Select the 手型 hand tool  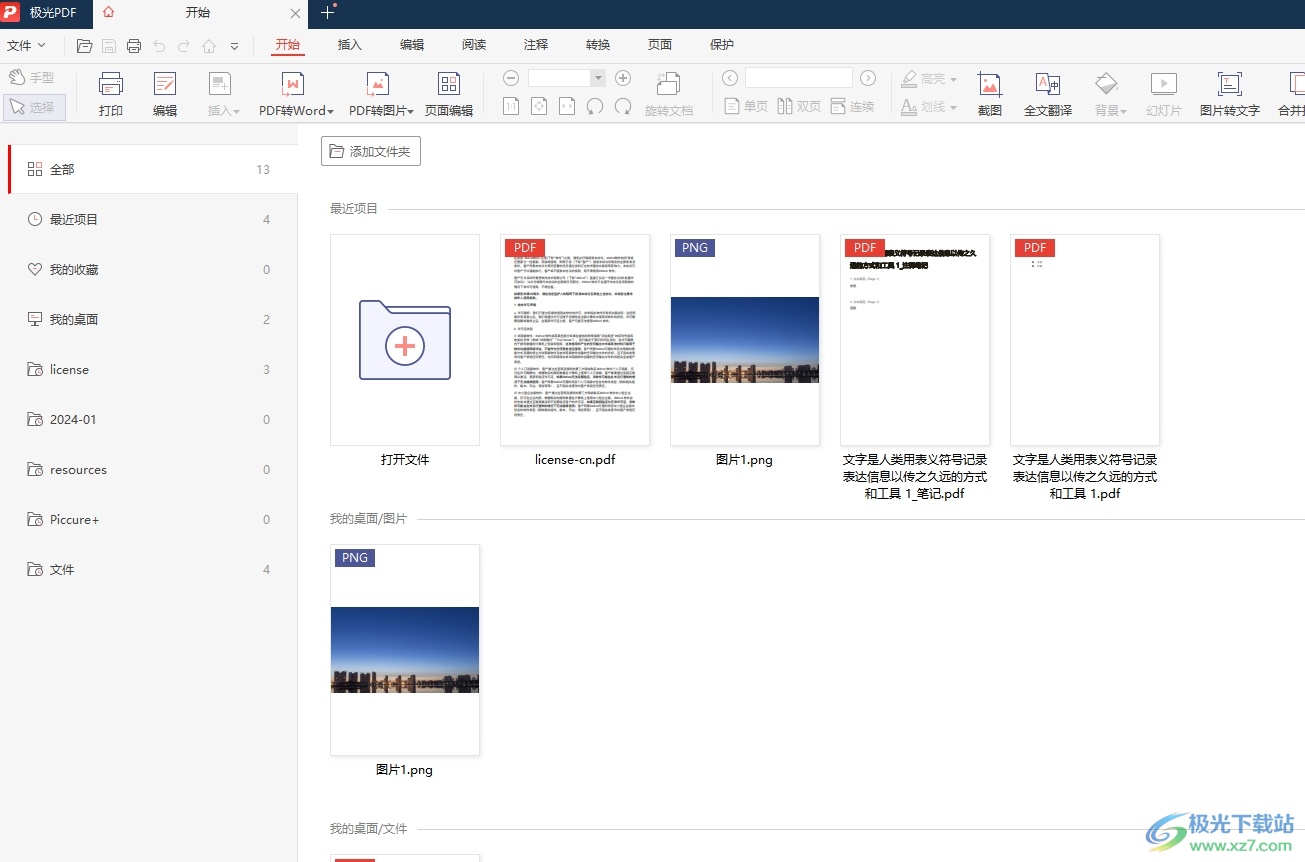click(x=33, y=78)
